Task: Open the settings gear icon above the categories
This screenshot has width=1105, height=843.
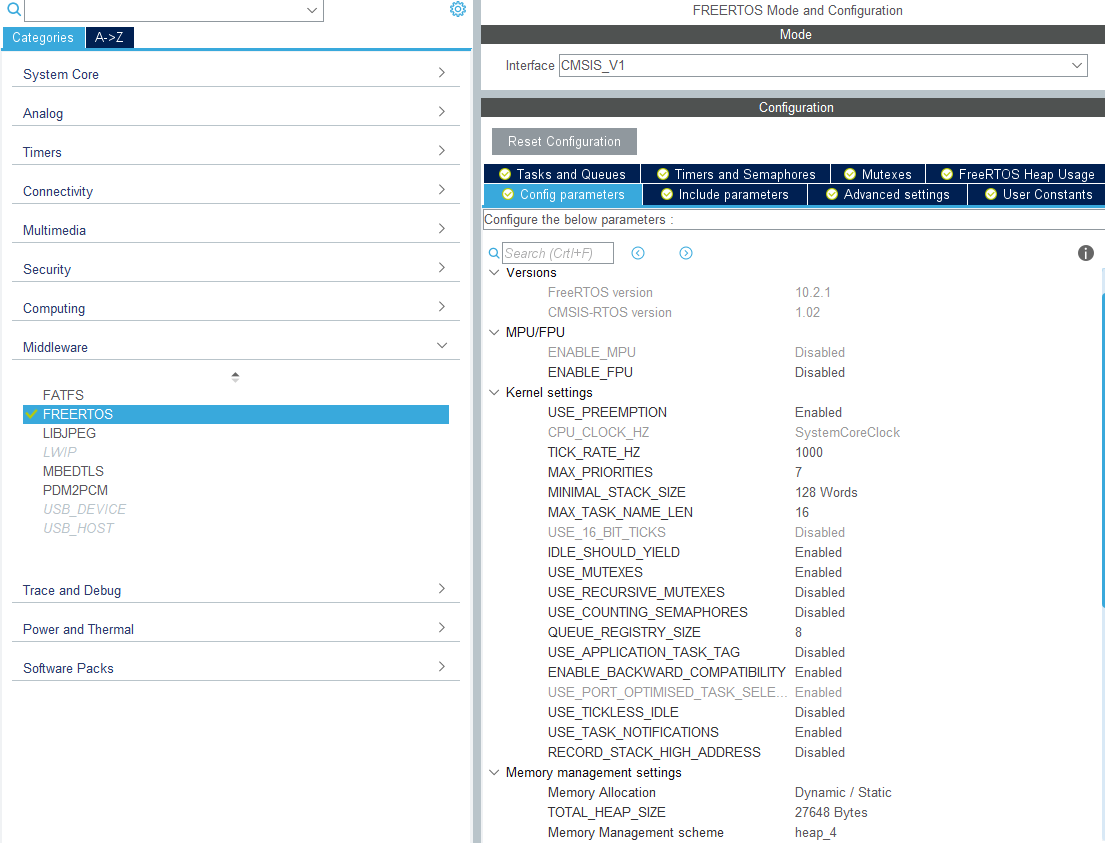Action: (x=458, y=9)
